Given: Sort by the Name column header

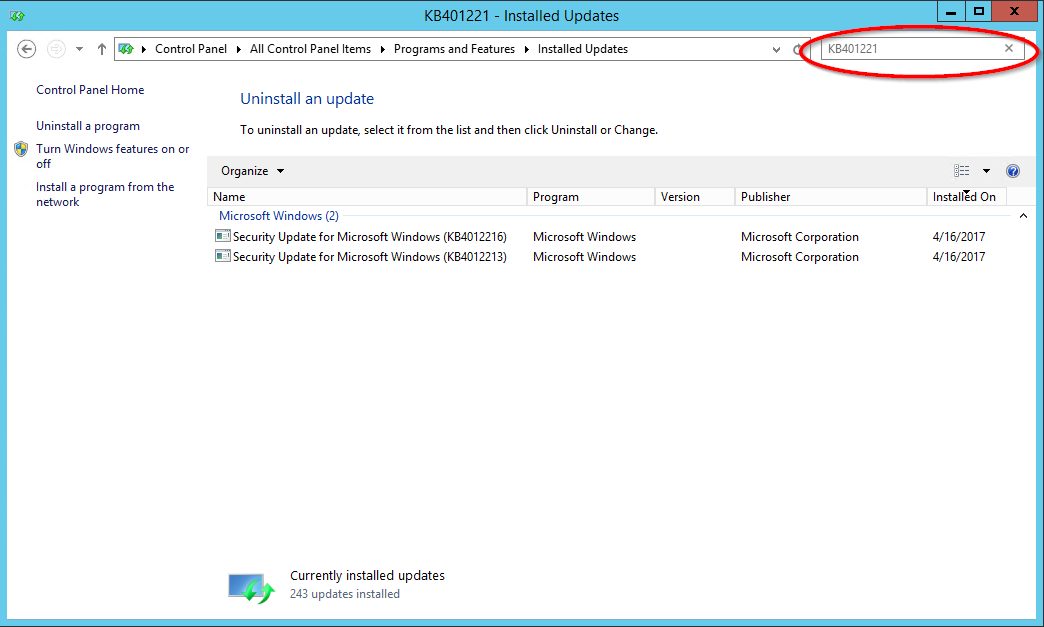Looking at the screenshot, I should pos(368,197).
